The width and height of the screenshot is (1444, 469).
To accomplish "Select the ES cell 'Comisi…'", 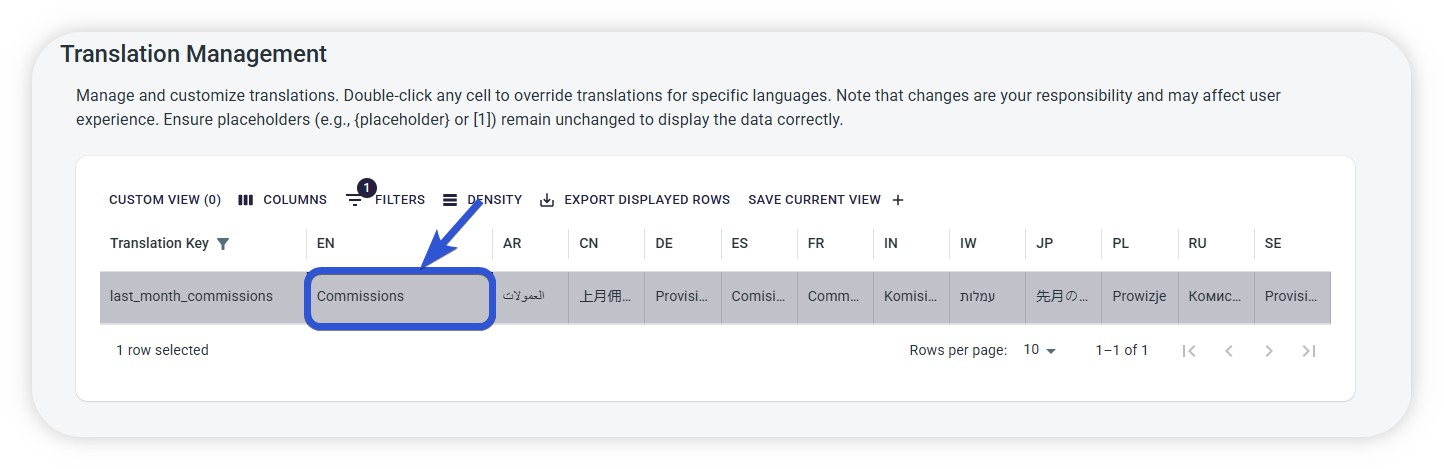I will coord(758,297).
